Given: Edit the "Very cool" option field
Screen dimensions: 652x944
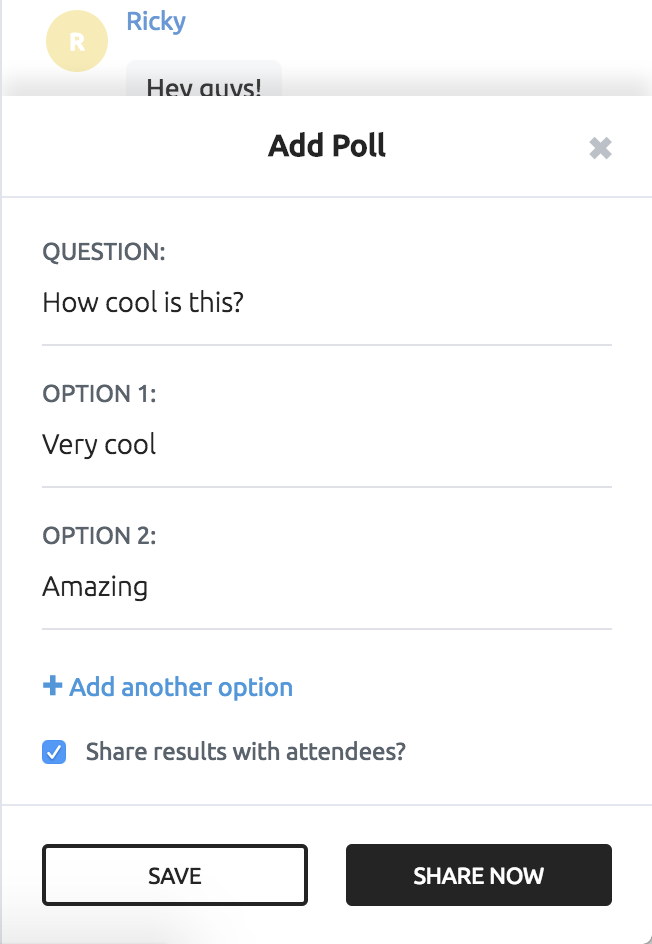Looking at the screenshot, I should (x=327, y=444).
